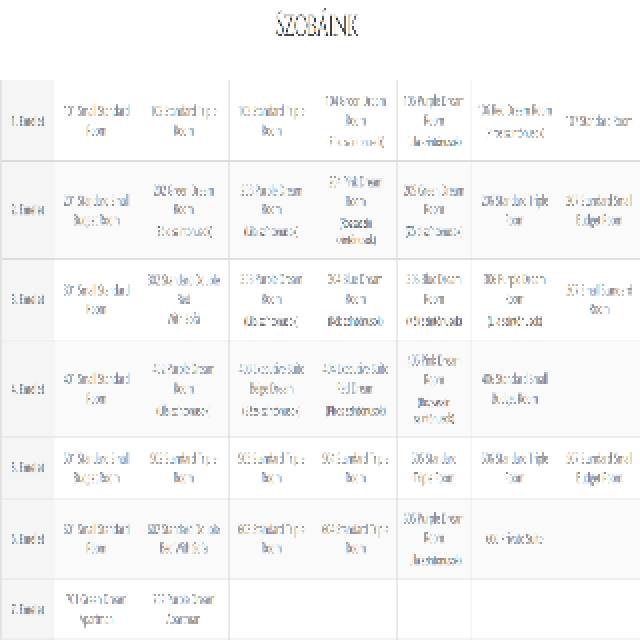Image resolution: width=640 pixels, height=640 pixels.
Task: Open the 401 Small Standard Room link
Action: (x=97, y=389)
